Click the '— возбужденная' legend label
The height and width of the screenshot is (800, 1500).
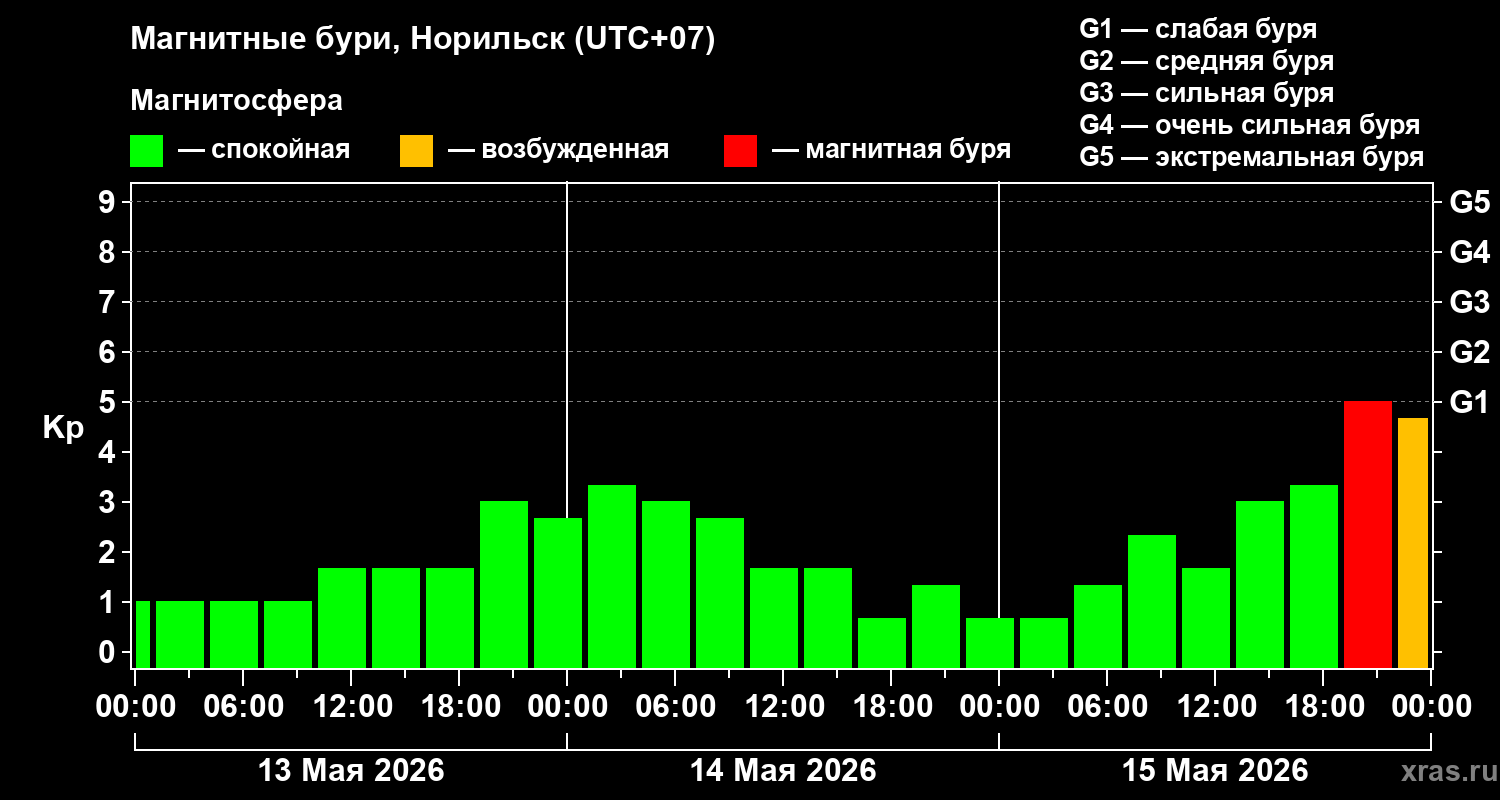coord(558,150)
